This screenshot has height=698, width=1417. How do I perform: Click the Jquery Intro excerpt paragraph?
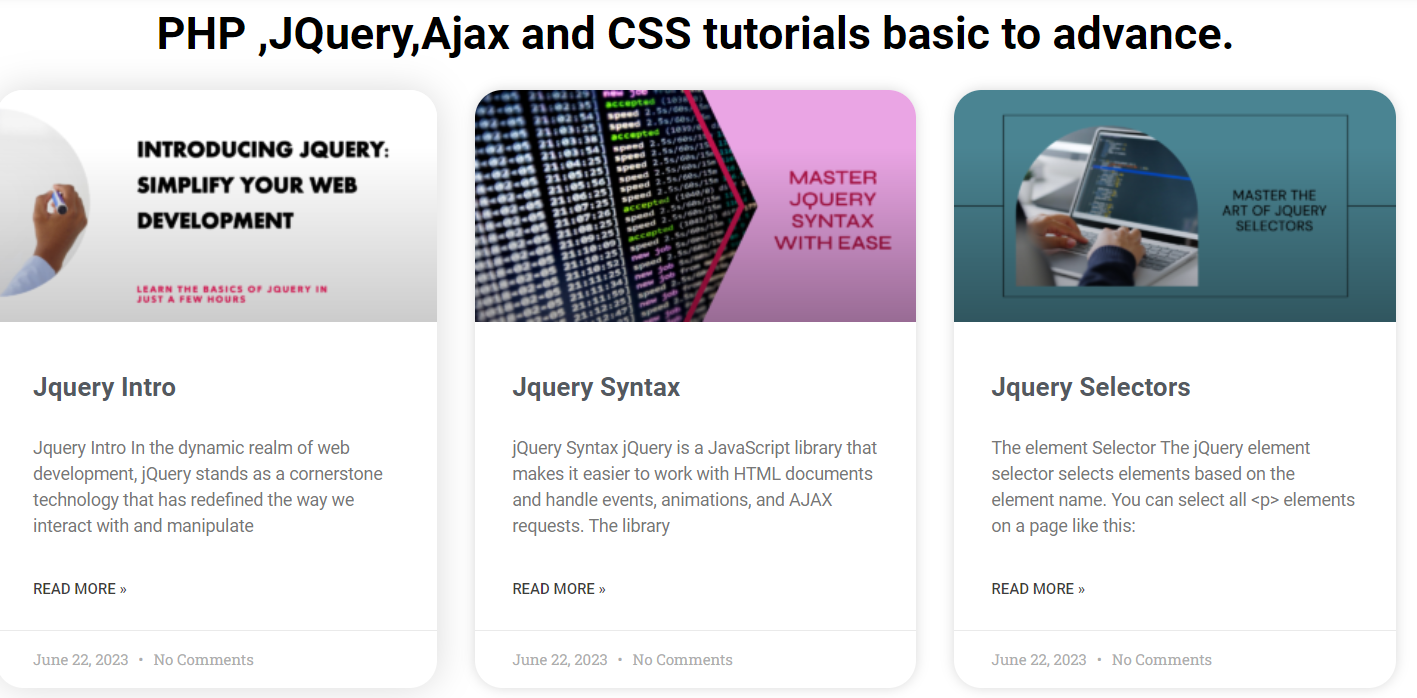(x=208, y=487)
